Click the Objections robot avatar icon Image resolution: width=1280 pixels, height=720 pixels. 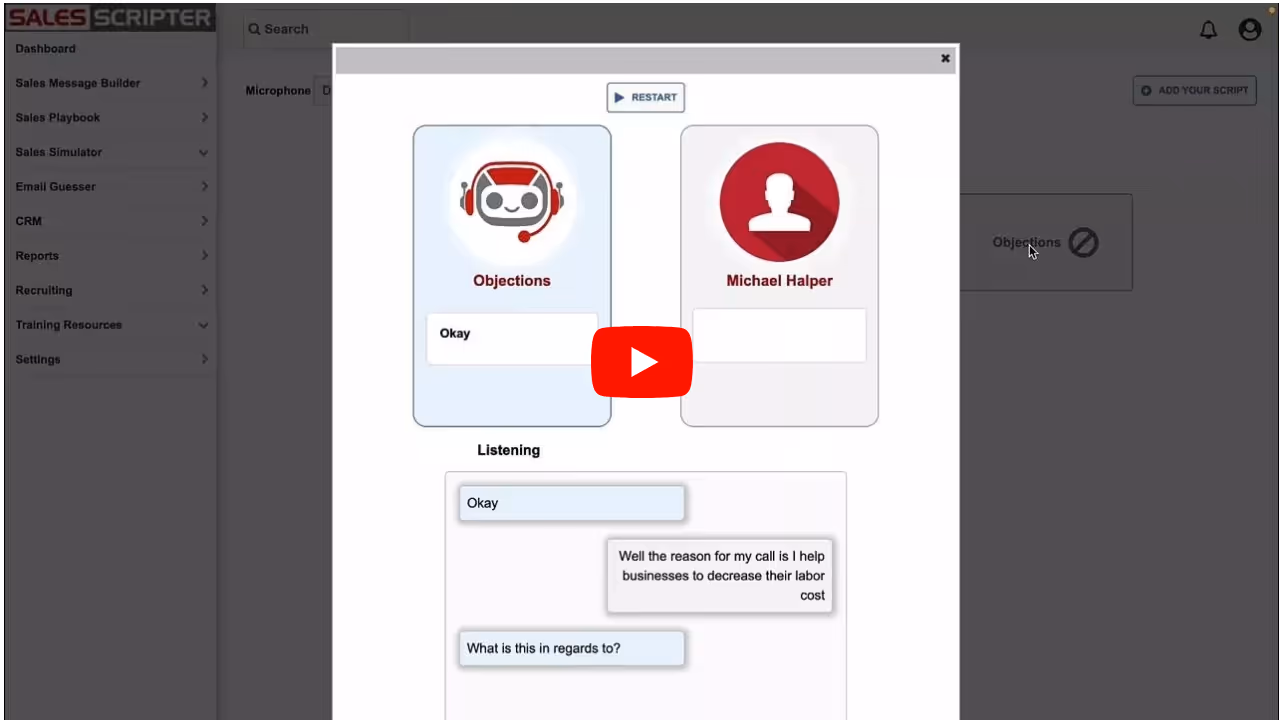(512, 201)
